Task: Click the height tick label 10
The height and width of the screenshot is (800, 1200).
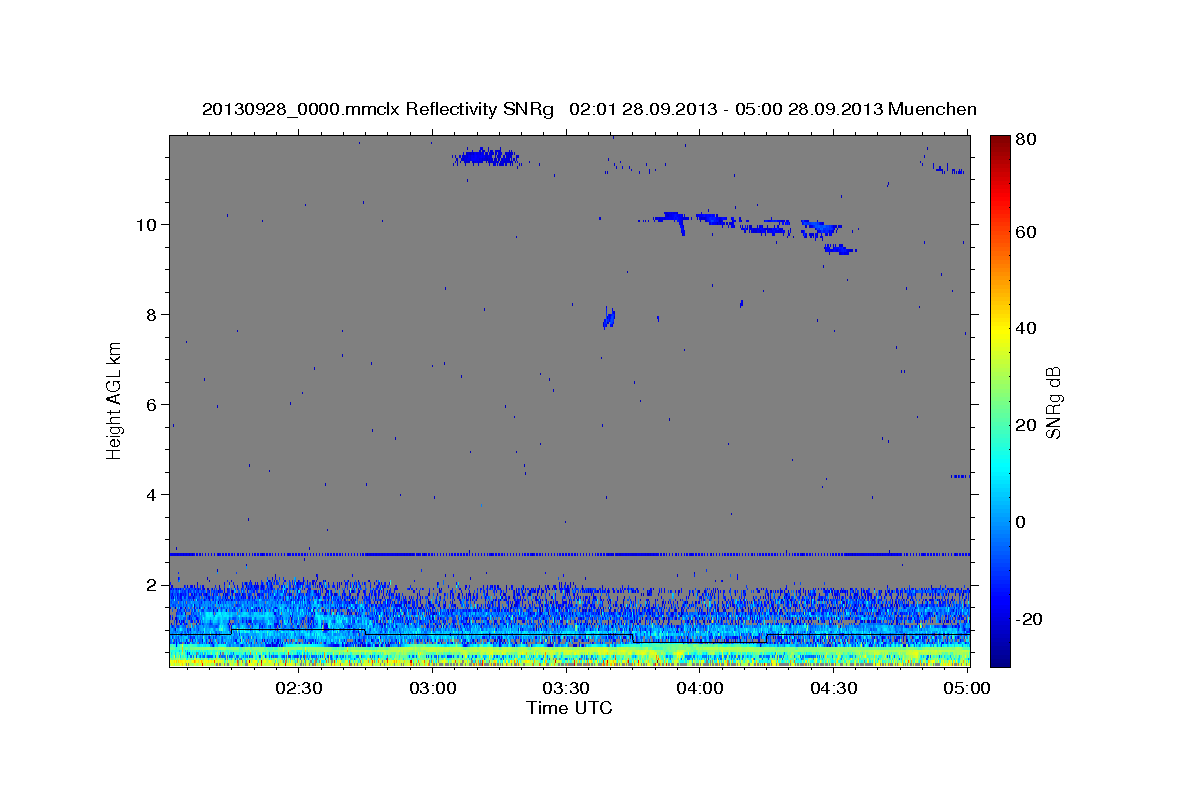Action: tap(146, 225)
